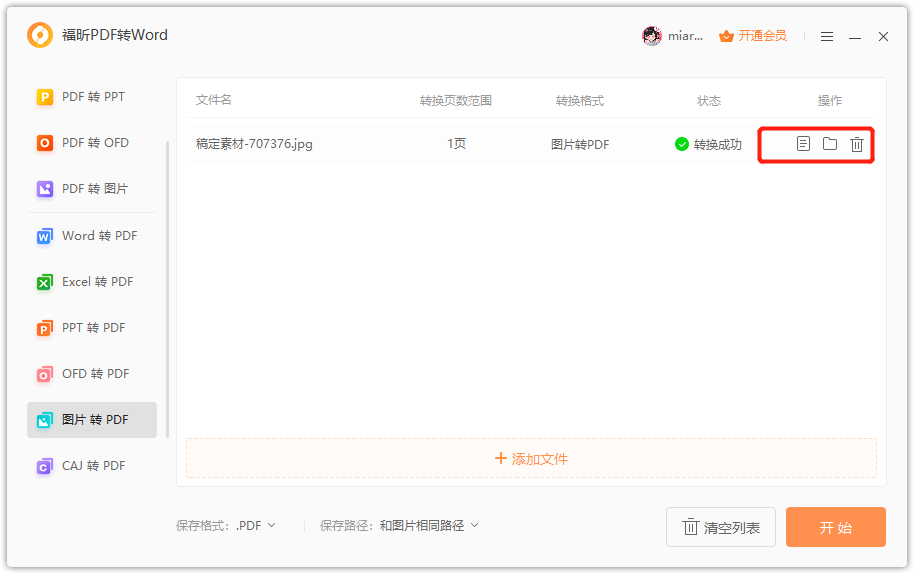
Task: Click the 图片转PDF format cell
Action: 580,145
